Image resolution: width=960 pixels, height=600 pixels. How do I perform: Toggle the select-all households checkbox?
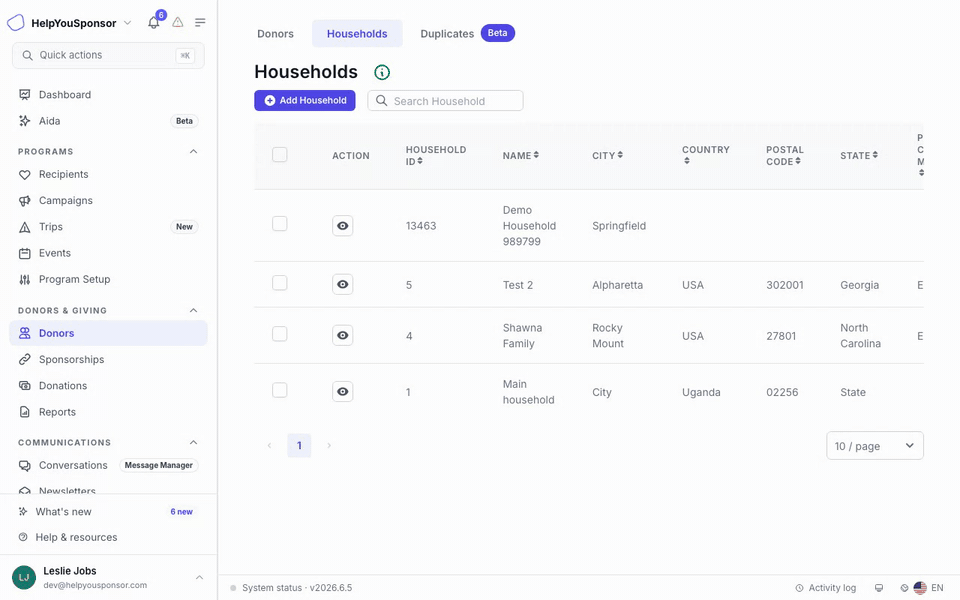click(280, 154)
